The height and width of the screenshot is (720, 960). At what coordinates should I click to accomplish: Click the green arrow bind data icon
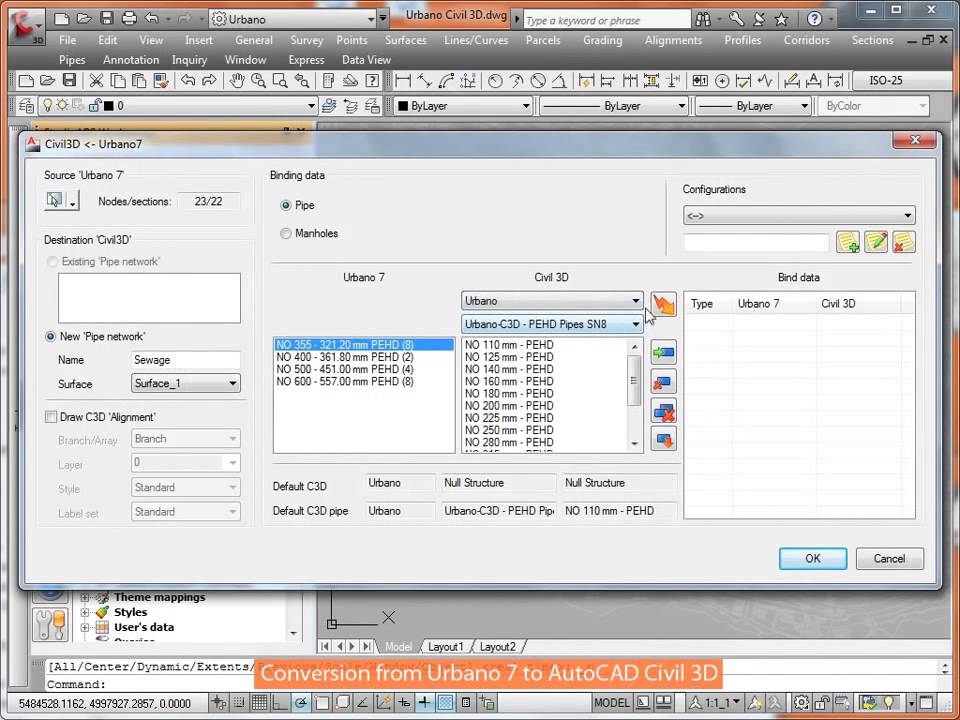tap(663, 352)
